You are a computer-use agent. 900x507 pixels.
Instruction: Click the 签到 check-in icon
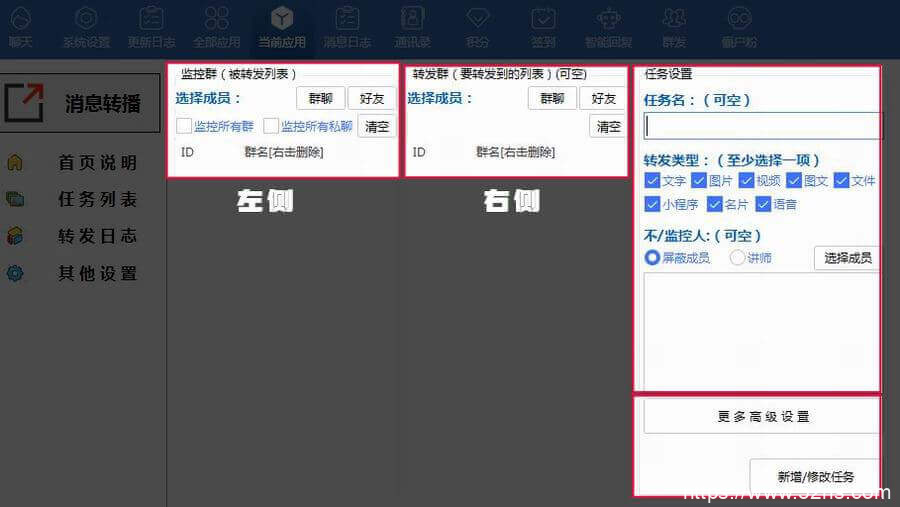(x=543, y=25)
